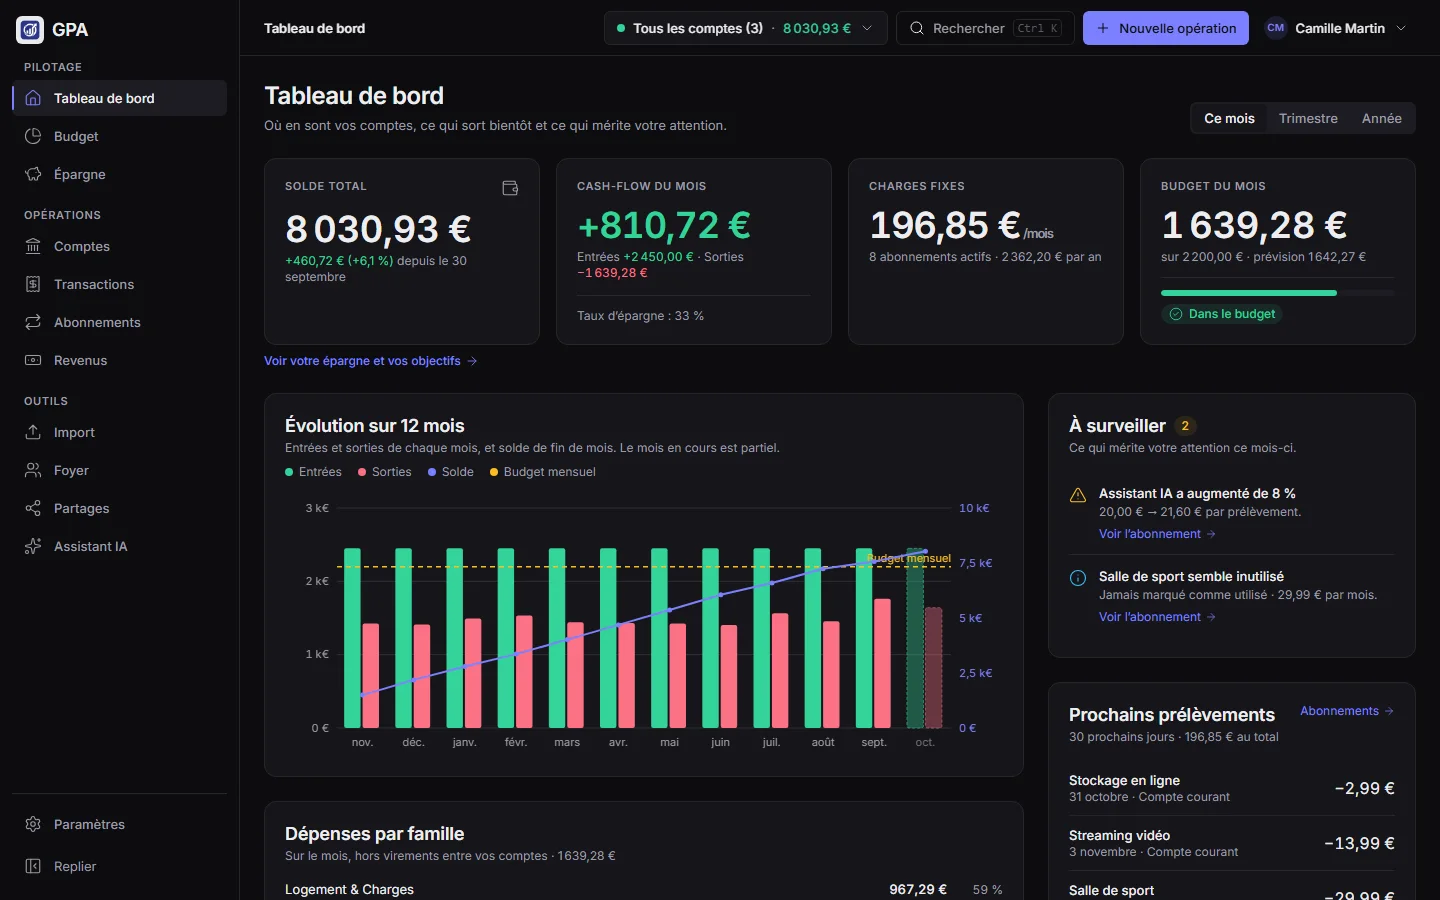
Task: Click the Replier sidebar button
Action: click(119, 866)
